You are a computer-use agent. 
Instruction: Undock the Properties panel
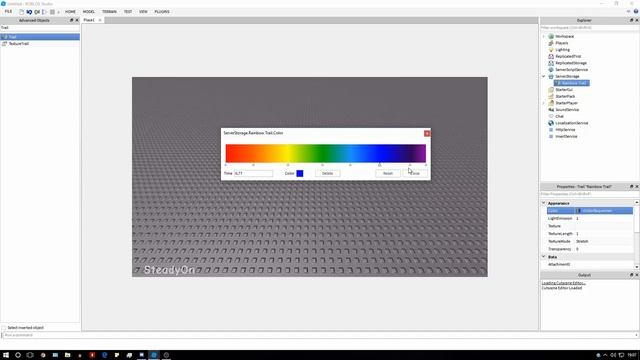coord(631,187)
